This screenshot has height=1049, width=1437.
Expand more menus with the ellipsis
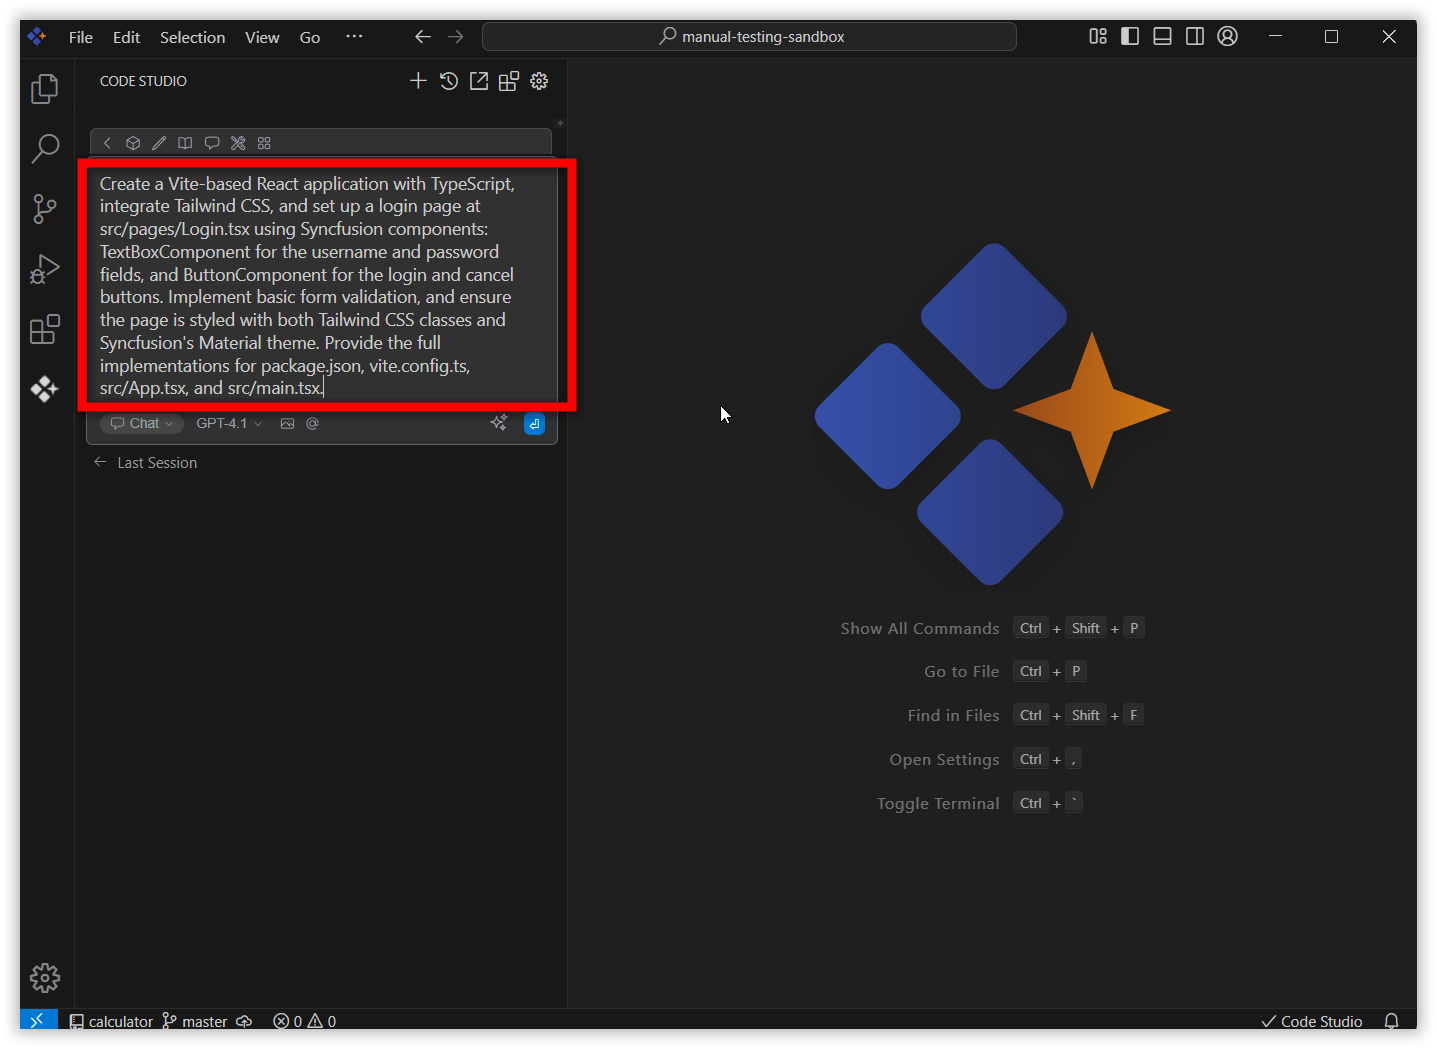click(354, 37)
